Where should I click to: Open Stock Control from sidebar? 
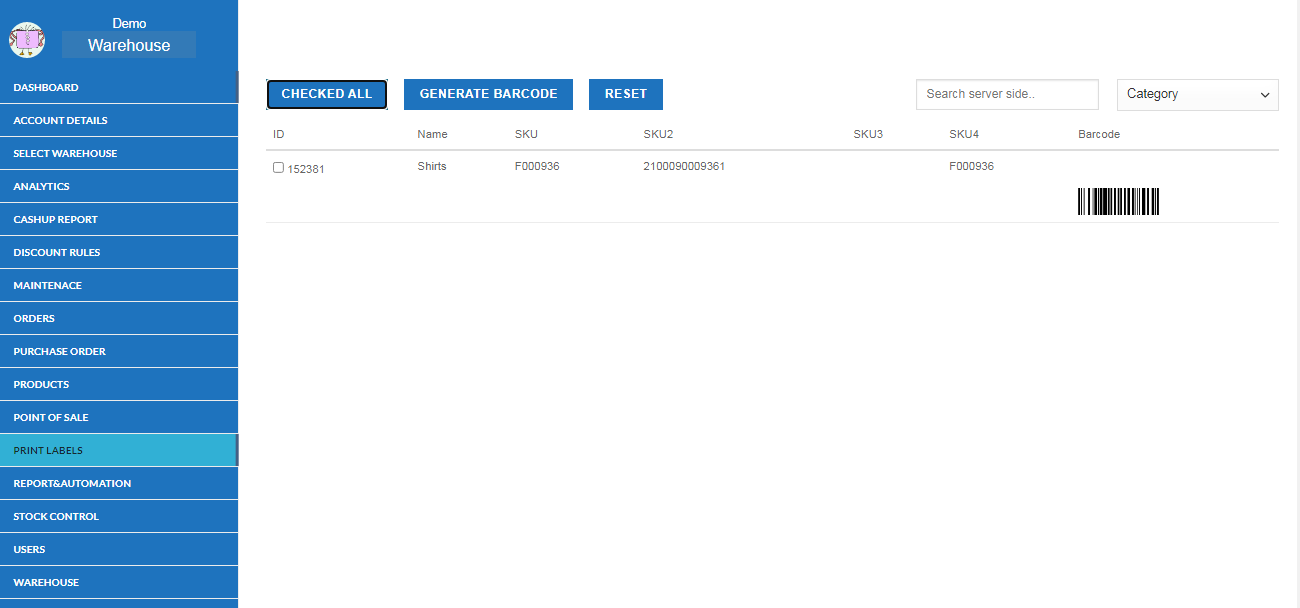click(56, 516)
